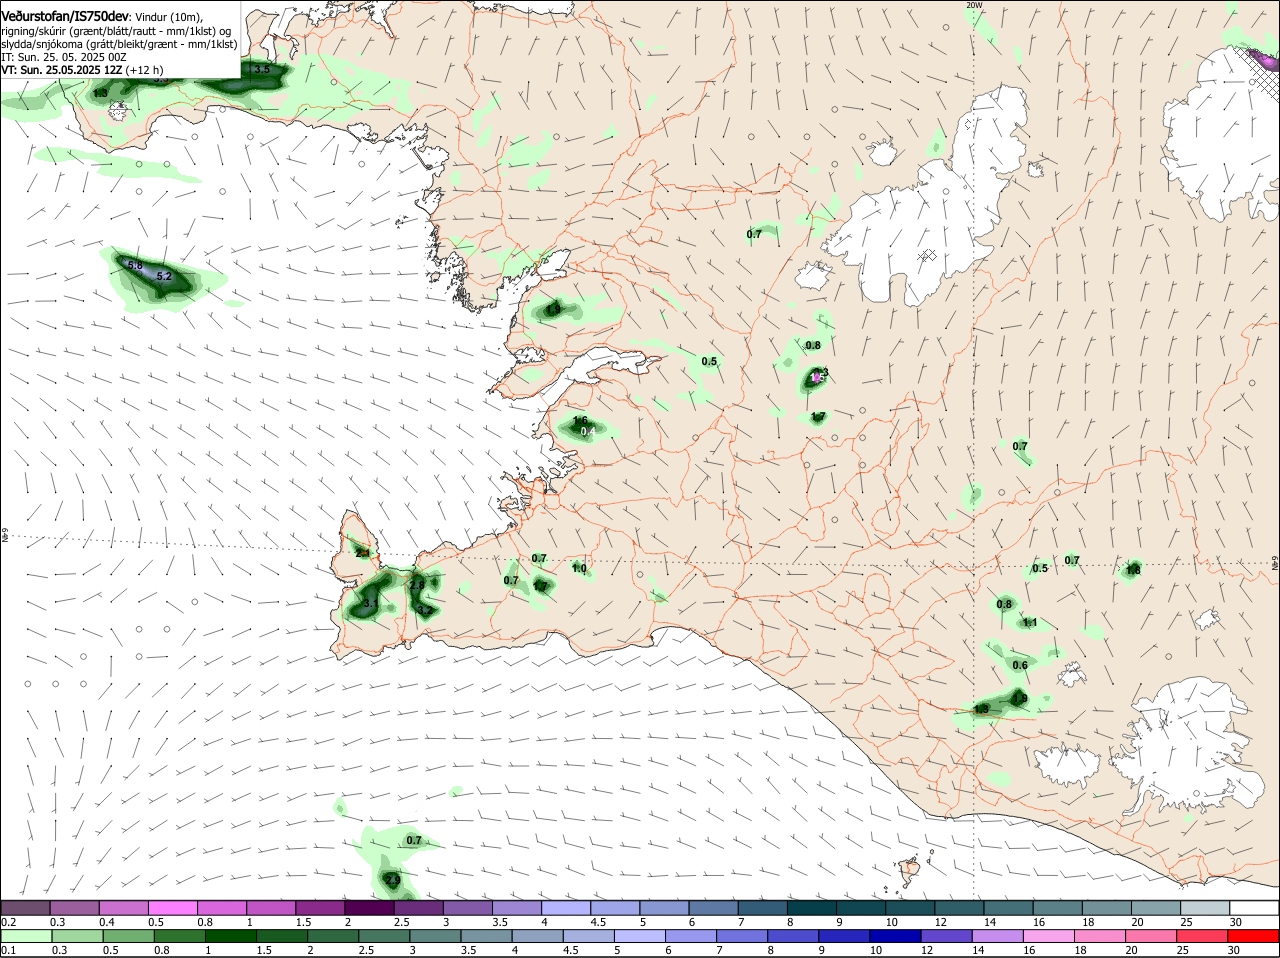Click the 1.8 precipitation value on map
The image size is (1280, 958).
pos(1133,570)
